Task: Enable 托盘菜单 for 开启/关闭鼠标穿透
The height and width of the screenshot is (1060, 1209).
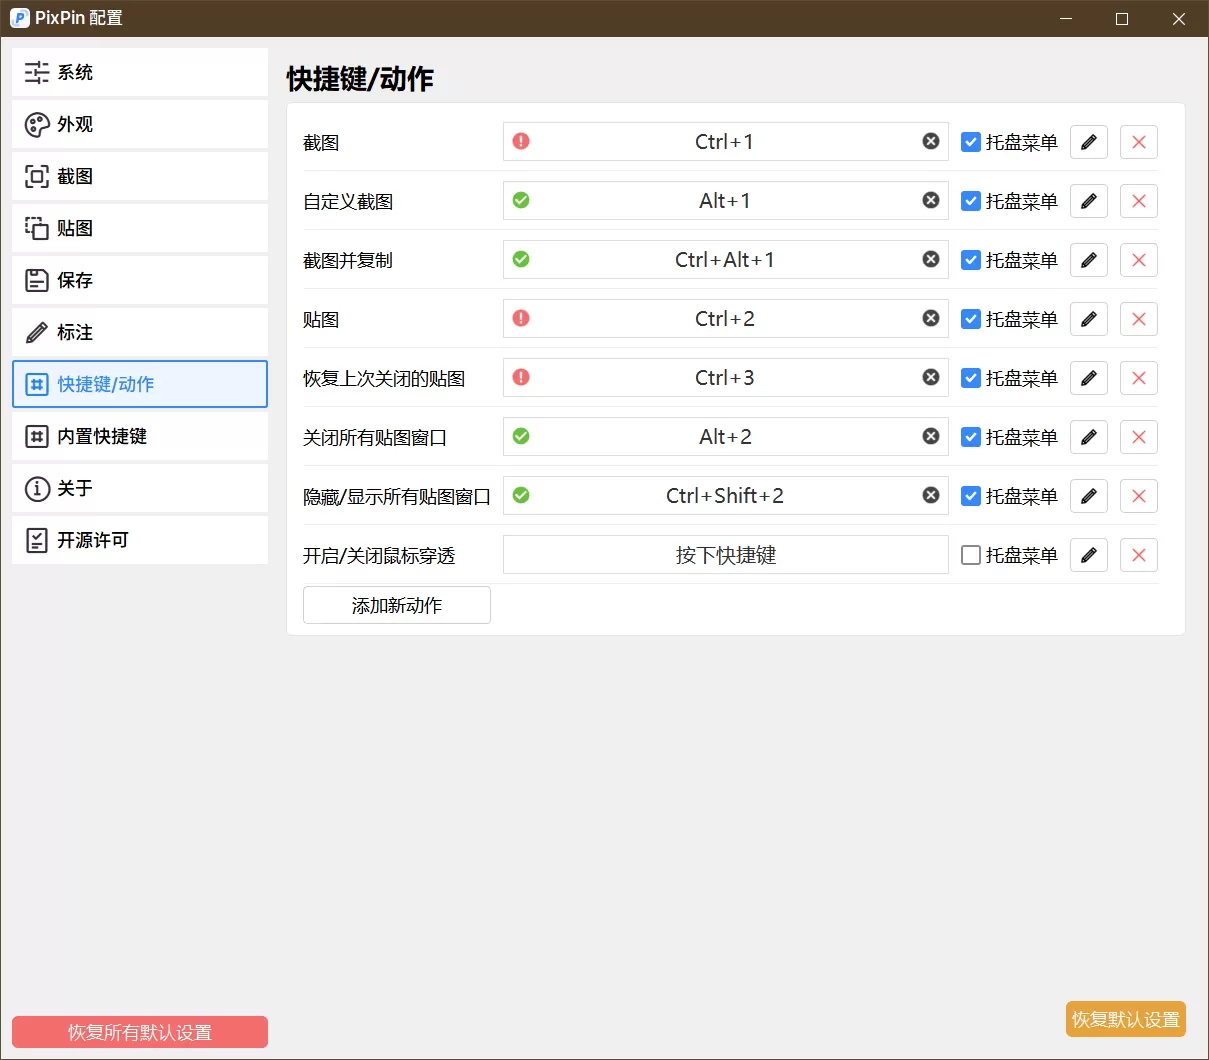Action: pos(971,555)
